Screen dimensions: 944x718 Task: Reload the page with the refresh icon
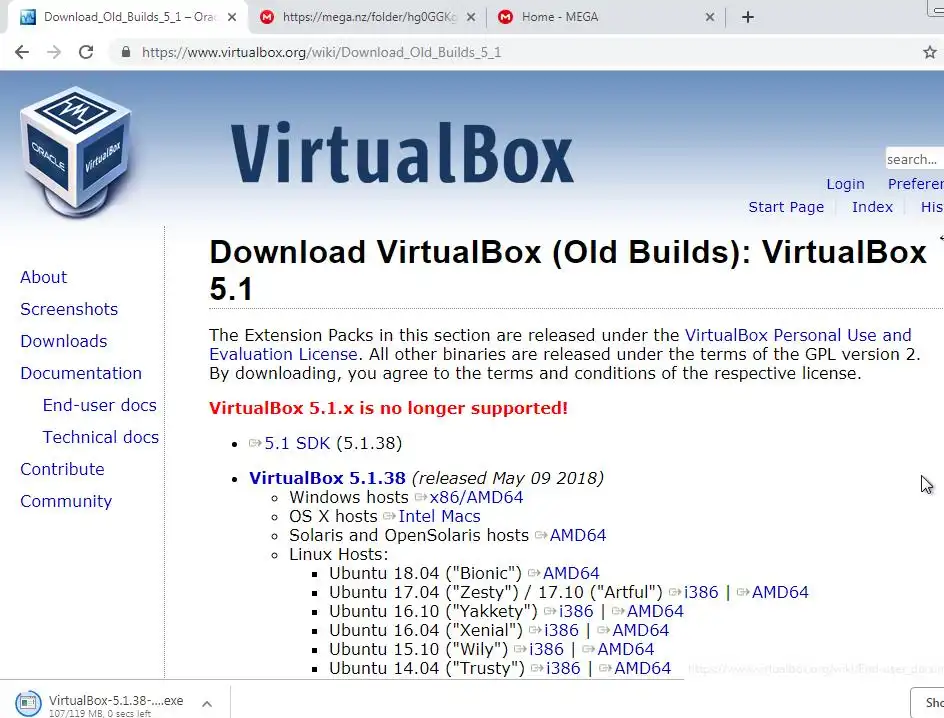pos(86,52)
